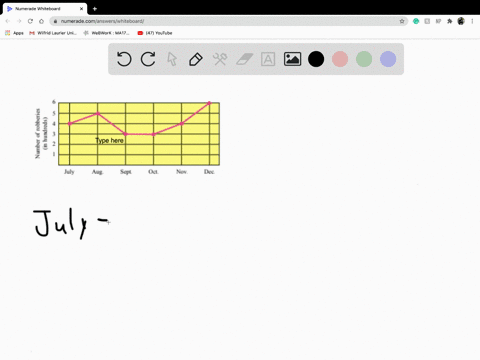Screen dimensions: 480x360
Task: Activate the text box tool
Action: [x=268, y=59]
